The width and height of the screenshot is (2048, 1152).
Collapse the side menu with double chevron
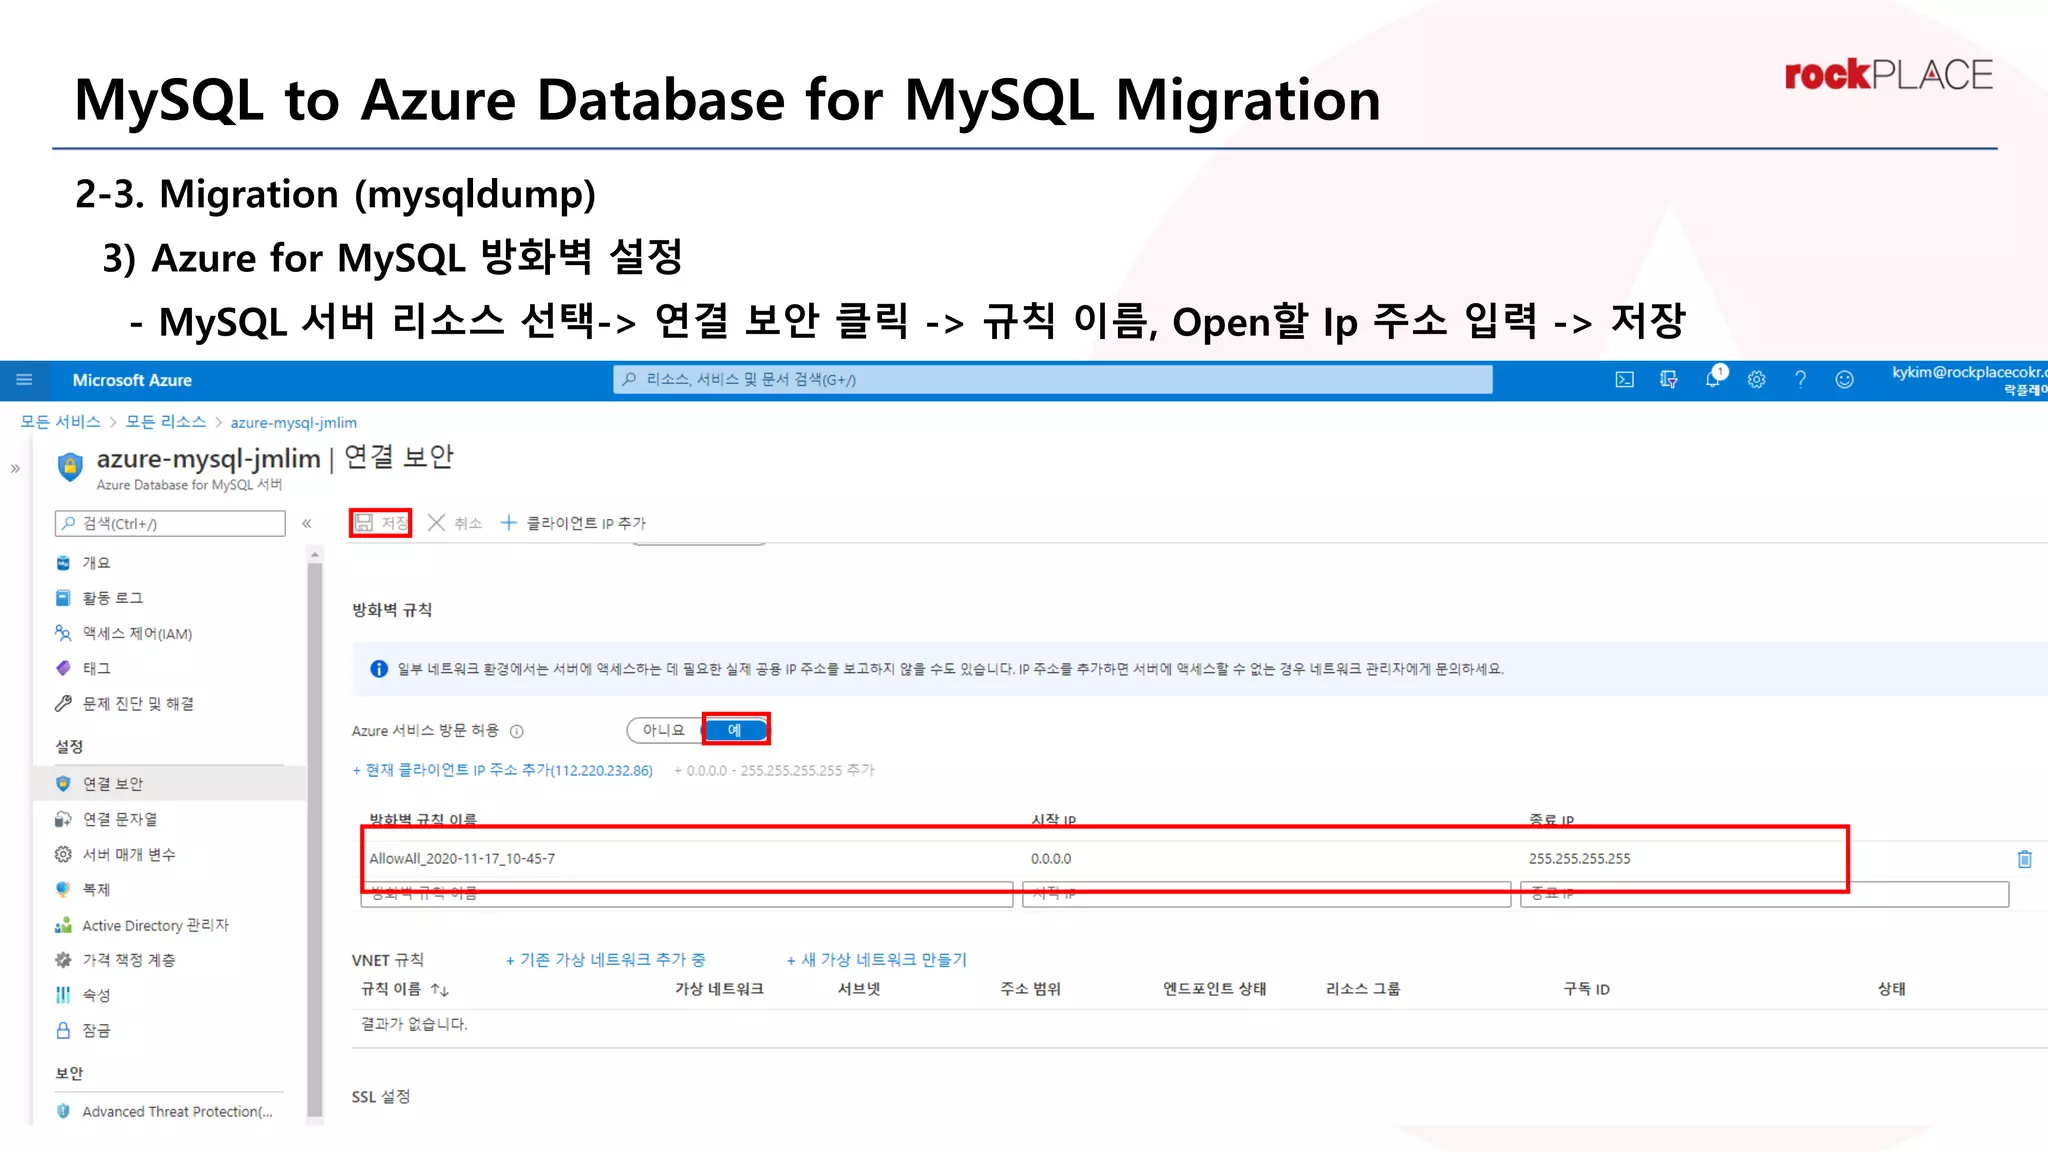tap(307, 523)
